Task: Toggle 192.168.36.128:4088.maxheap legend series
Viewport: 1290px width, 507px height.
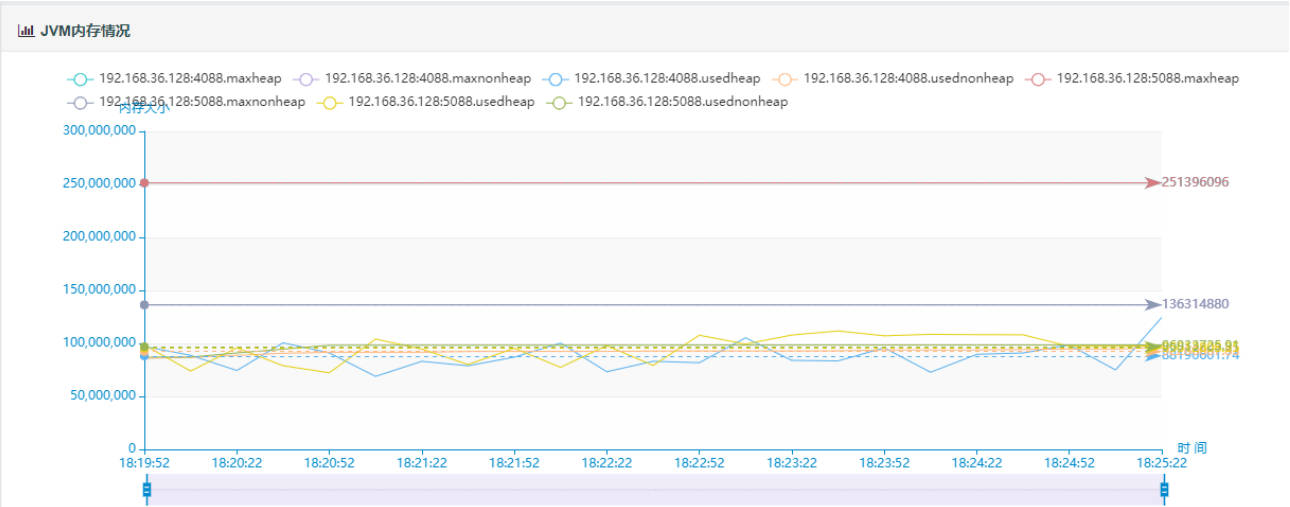Action: [x=174, y=78]
